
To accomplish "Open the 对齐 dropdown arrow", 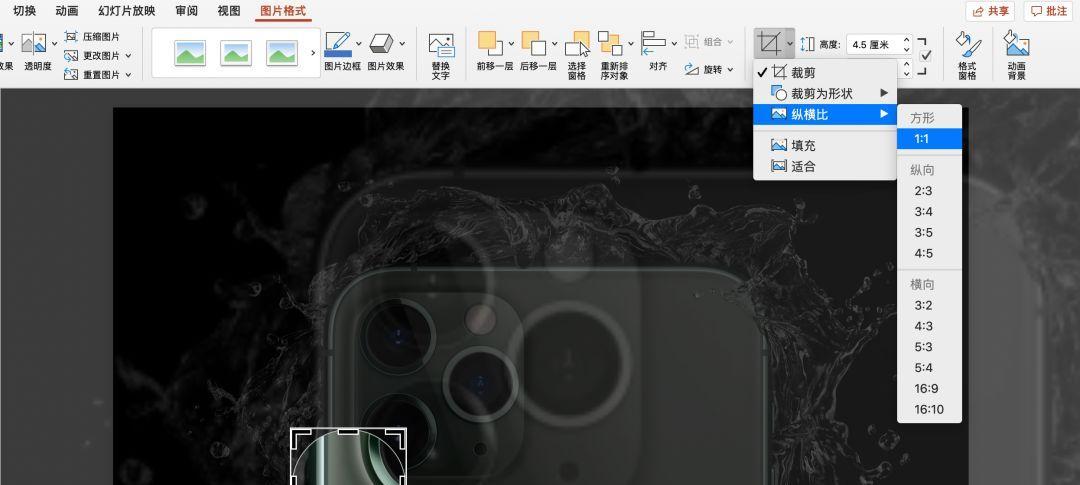I will (674, 44).
